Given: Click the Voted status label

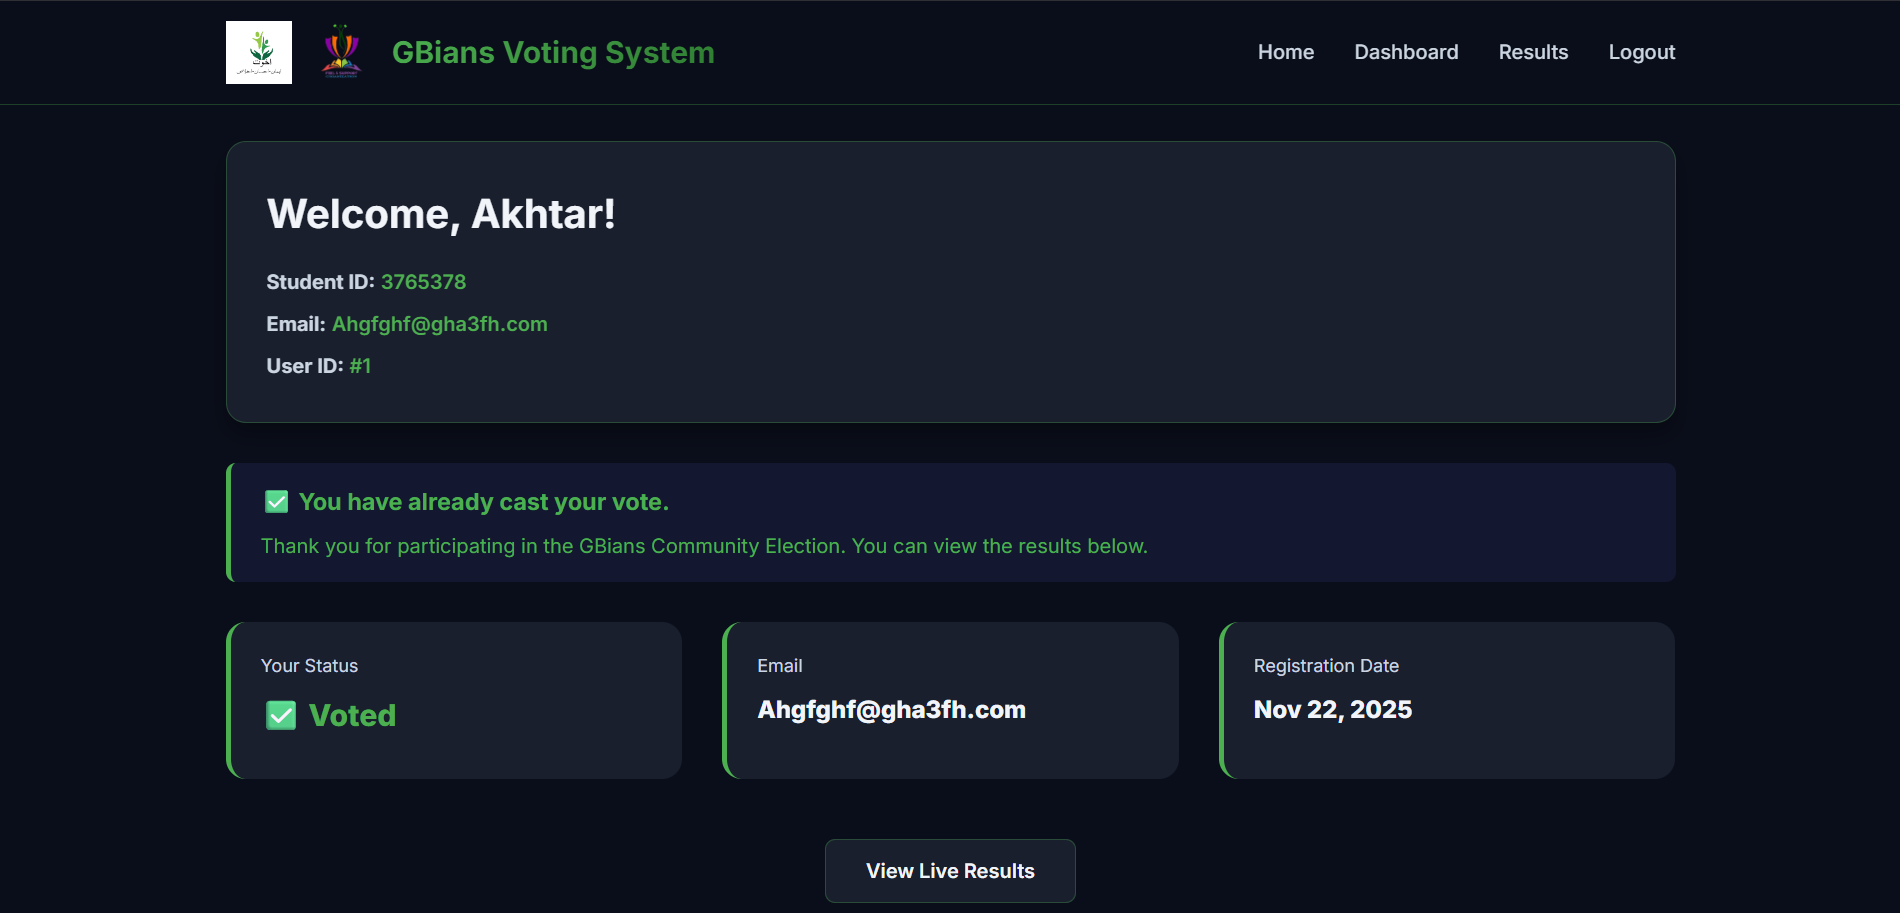Looking at the screenshot, I should 353,714.
